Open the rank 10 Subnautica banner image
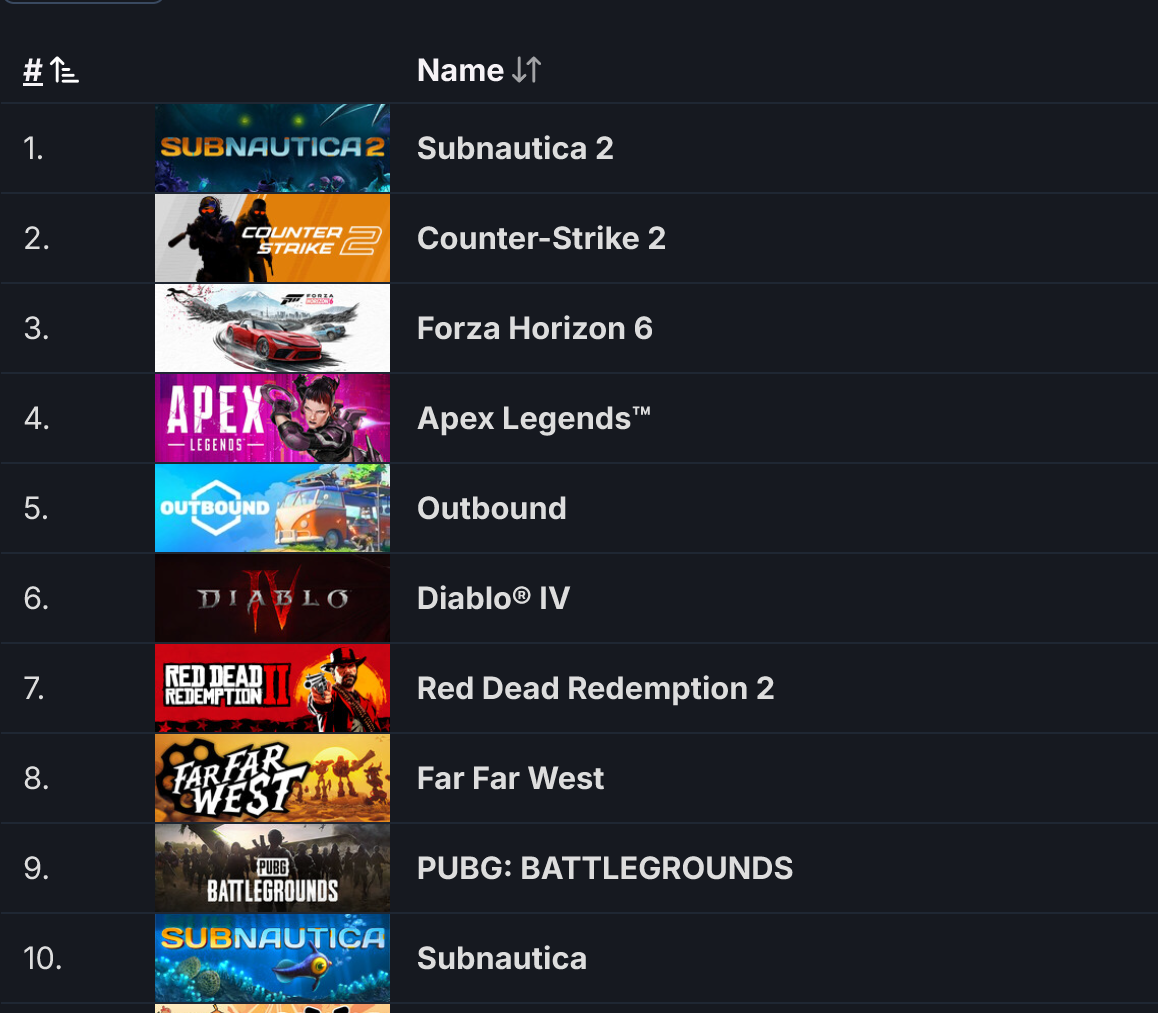This screenshot has width=1158, height=1013. click(273, 959)
